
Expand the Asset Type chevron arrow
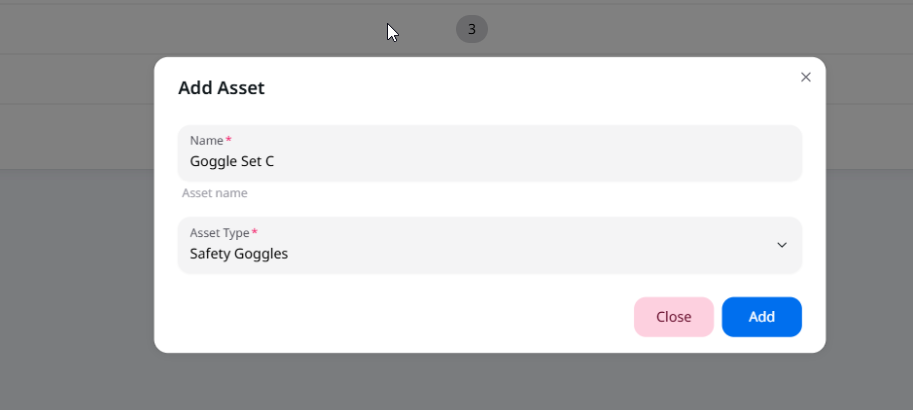(x=782, y=245)
